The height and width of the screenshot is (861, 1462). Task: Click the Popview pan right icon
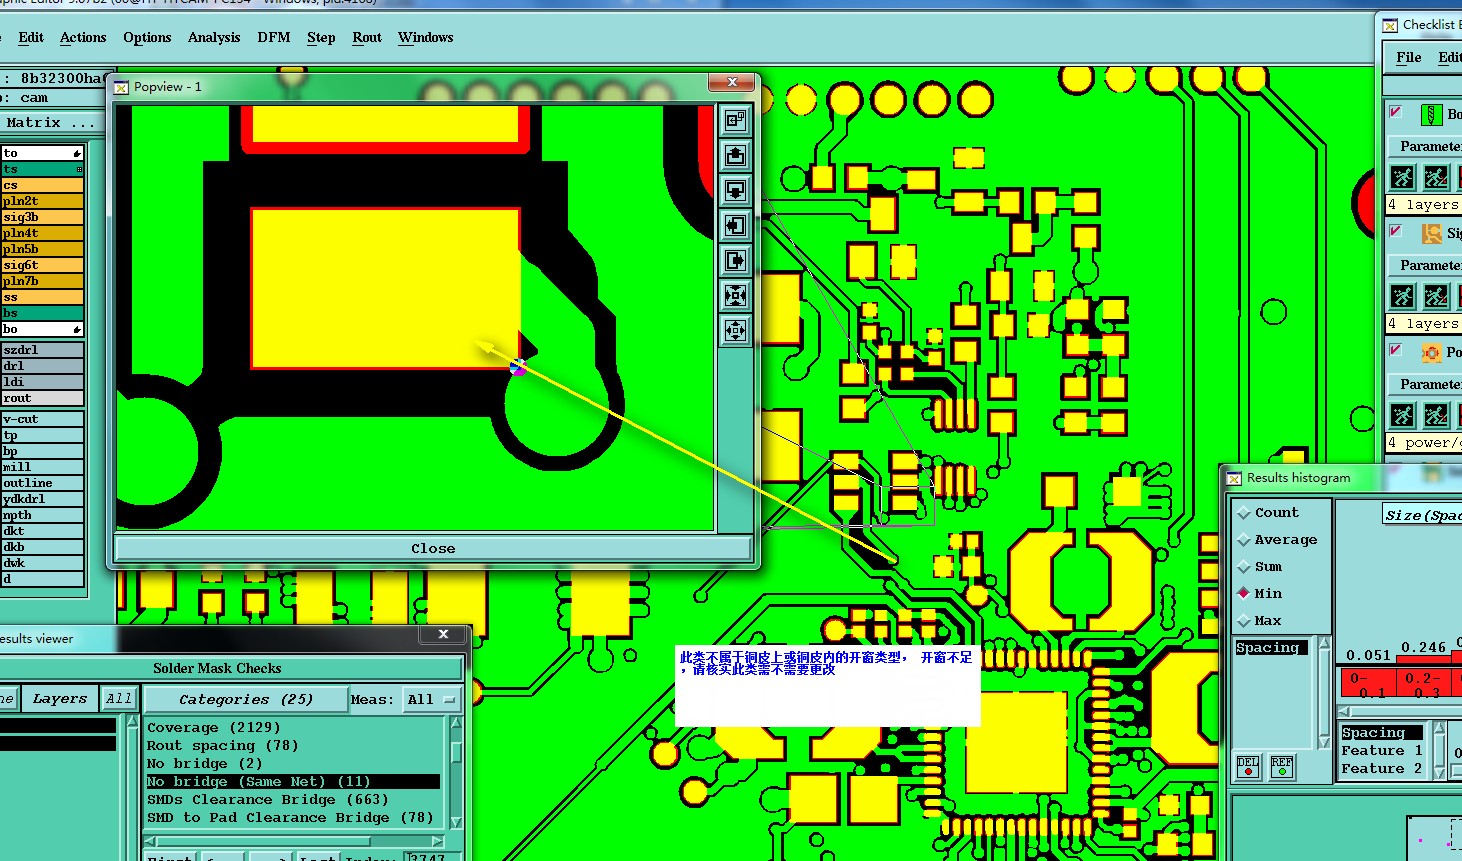coord(735,260)
